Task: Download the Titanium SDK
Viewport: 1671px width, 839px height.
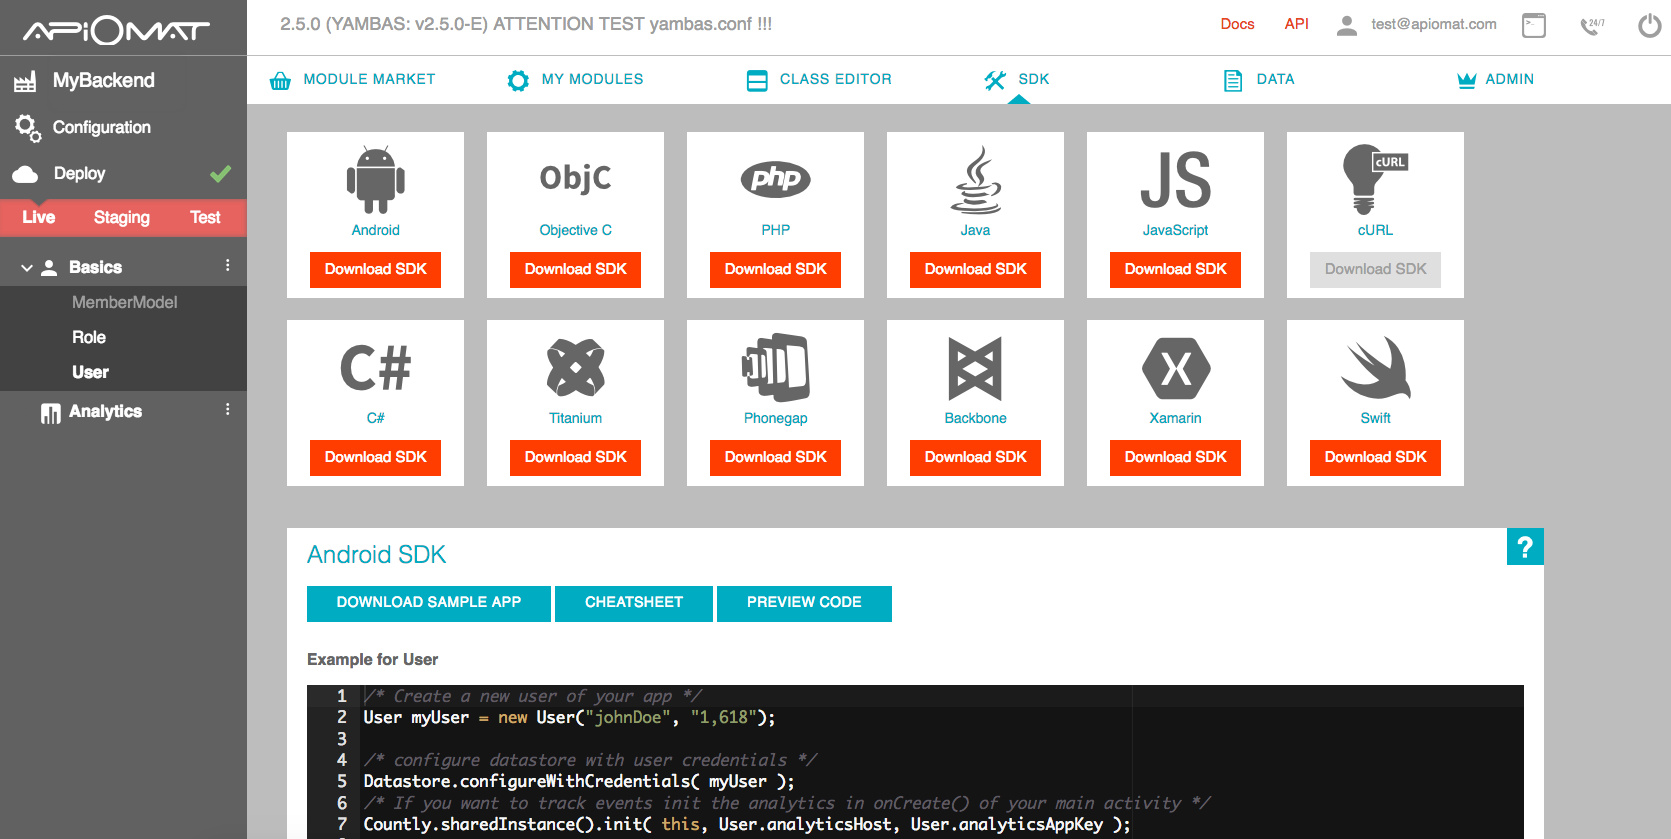Action: pyautogui.click(x=575, y=457)
